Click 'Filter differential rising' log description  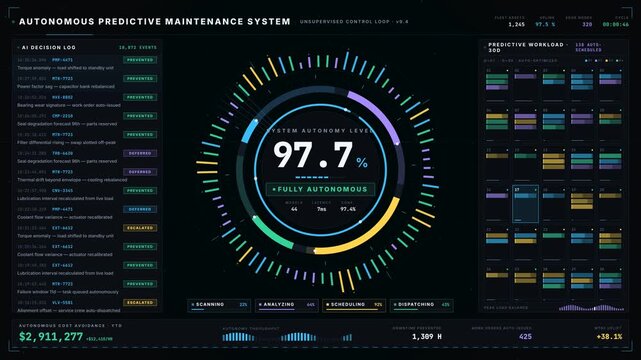[66, 143]
